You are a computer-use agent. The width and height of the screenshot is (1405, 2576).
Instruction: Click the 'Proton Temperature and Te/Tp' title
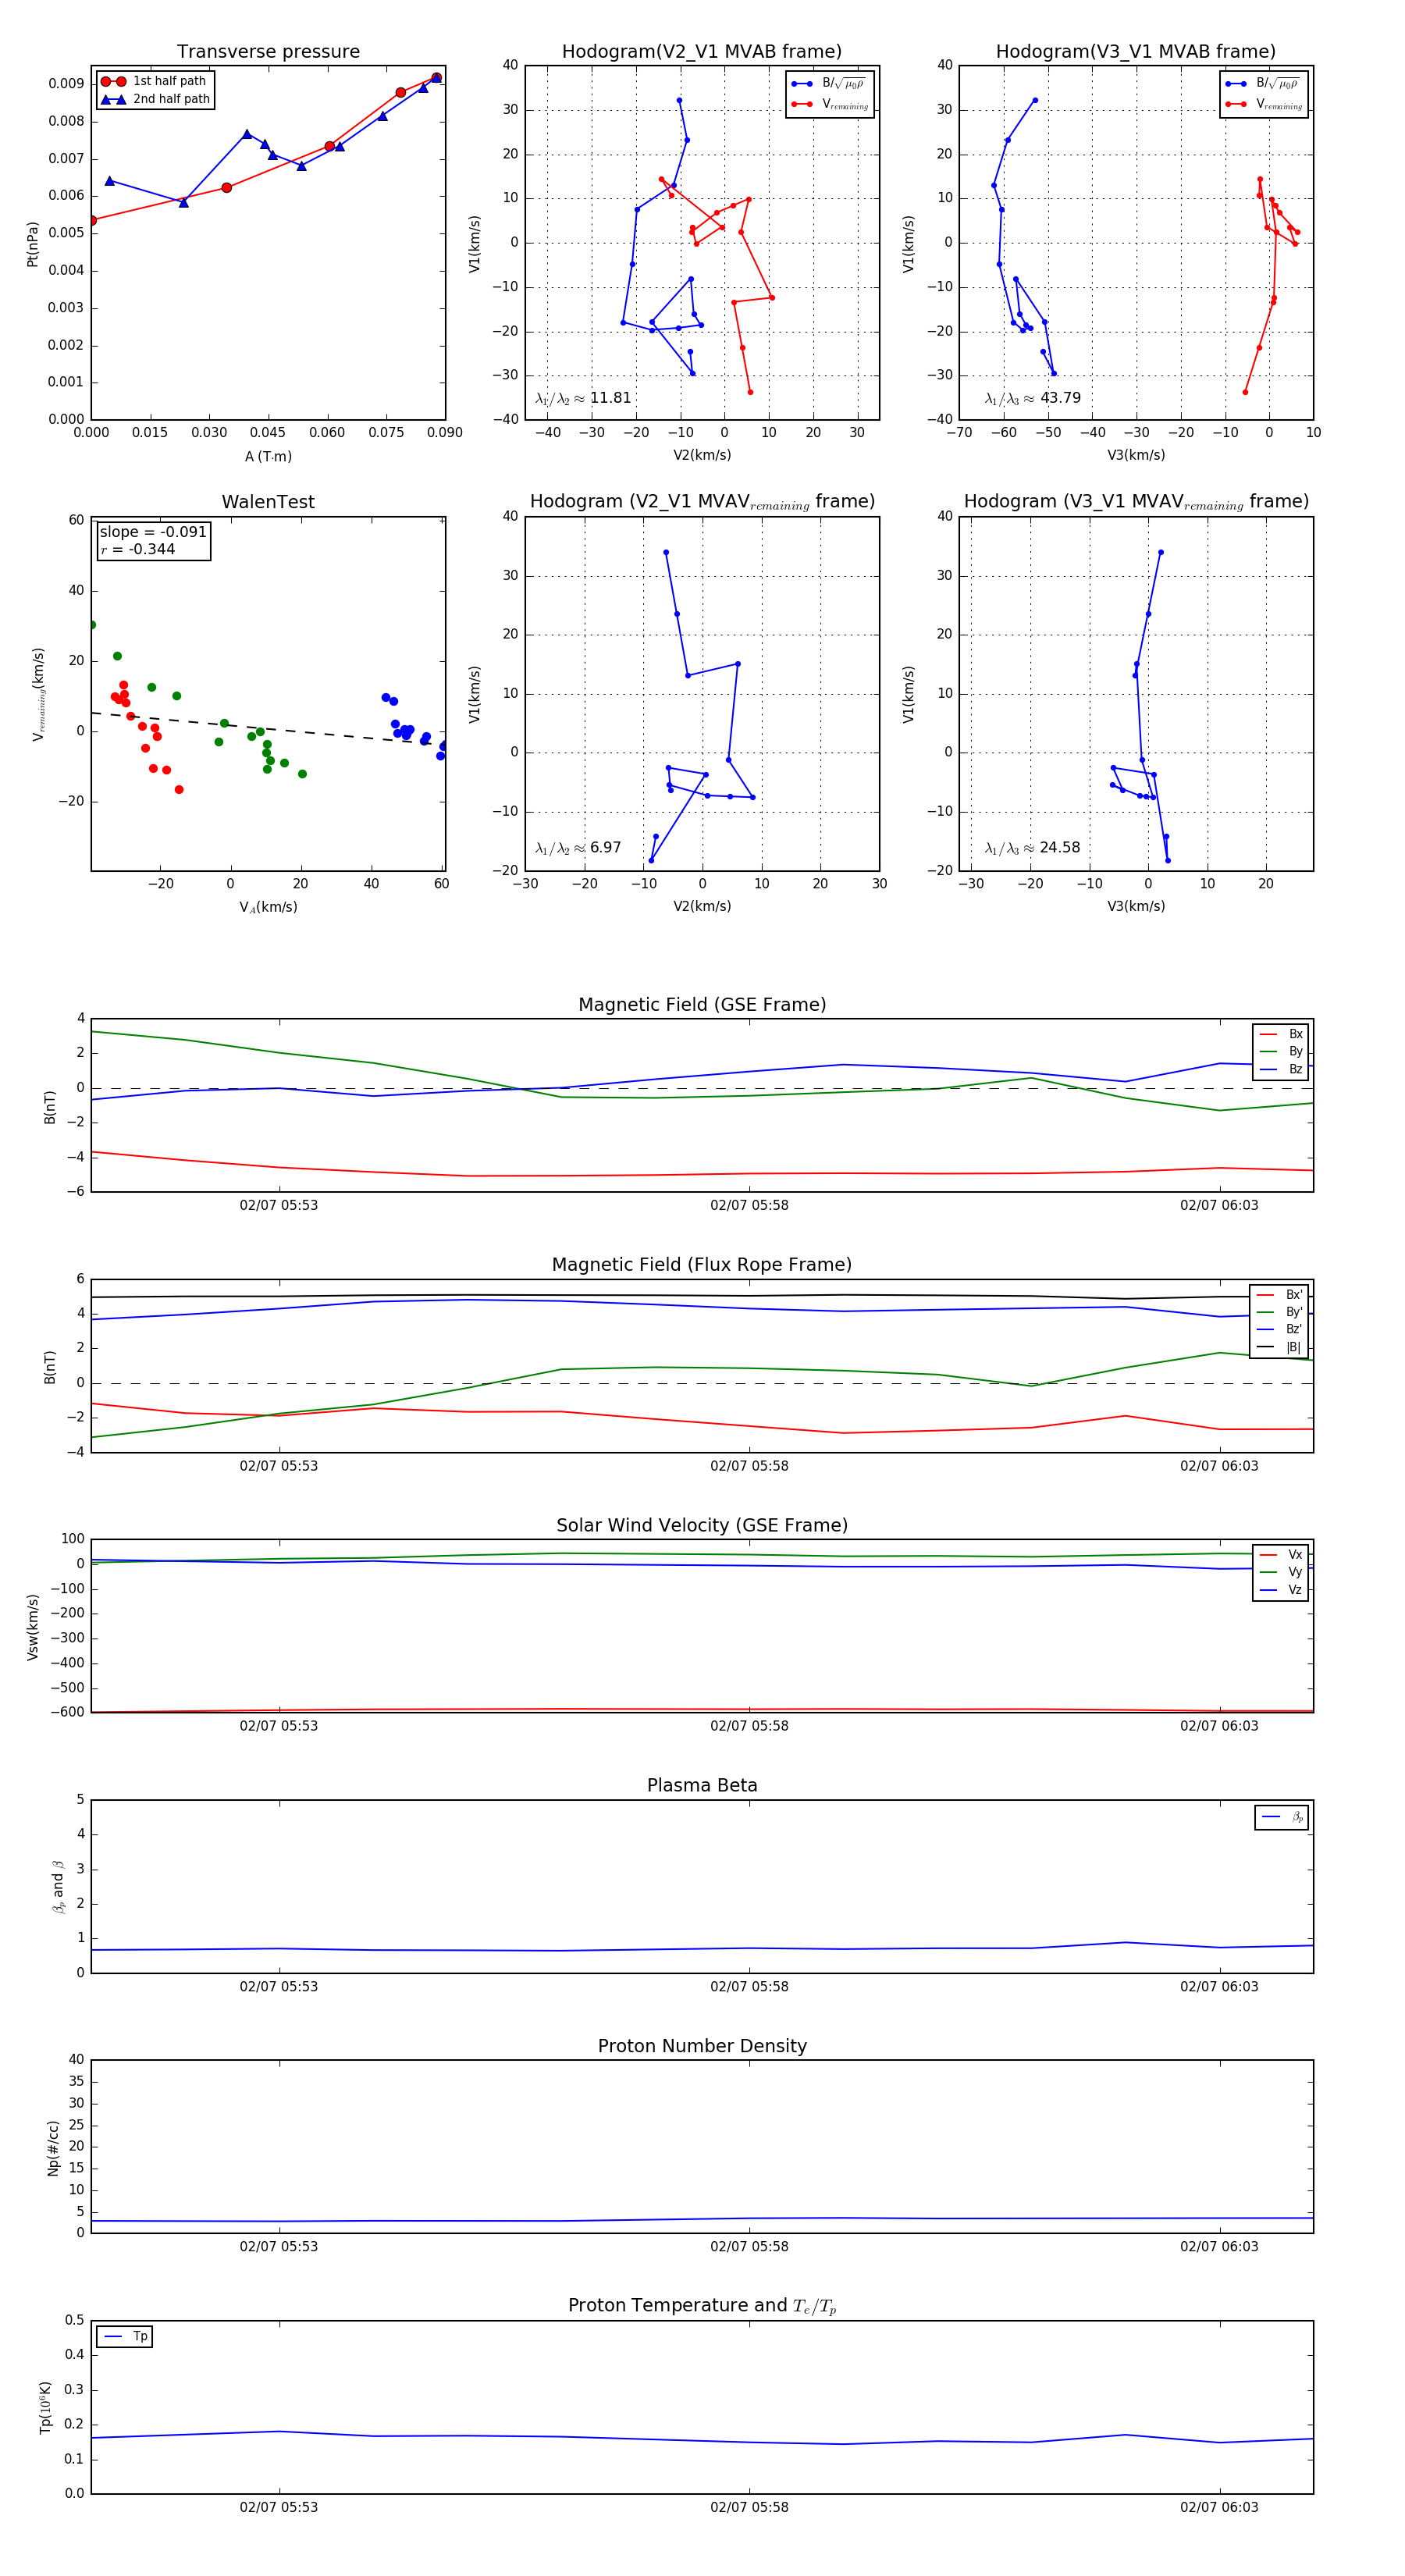pyautogui.click(x=702, y=2305)
